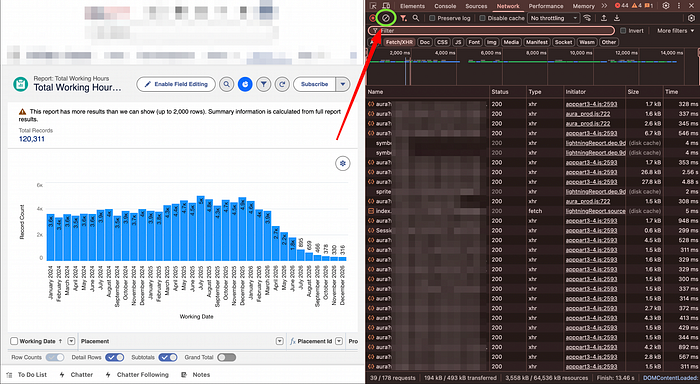Image resolution: width=700 pixels, height=384 pixels.
Task: Switch to the Memory tab
Action: pyautogui.click(x=583, y=6)
